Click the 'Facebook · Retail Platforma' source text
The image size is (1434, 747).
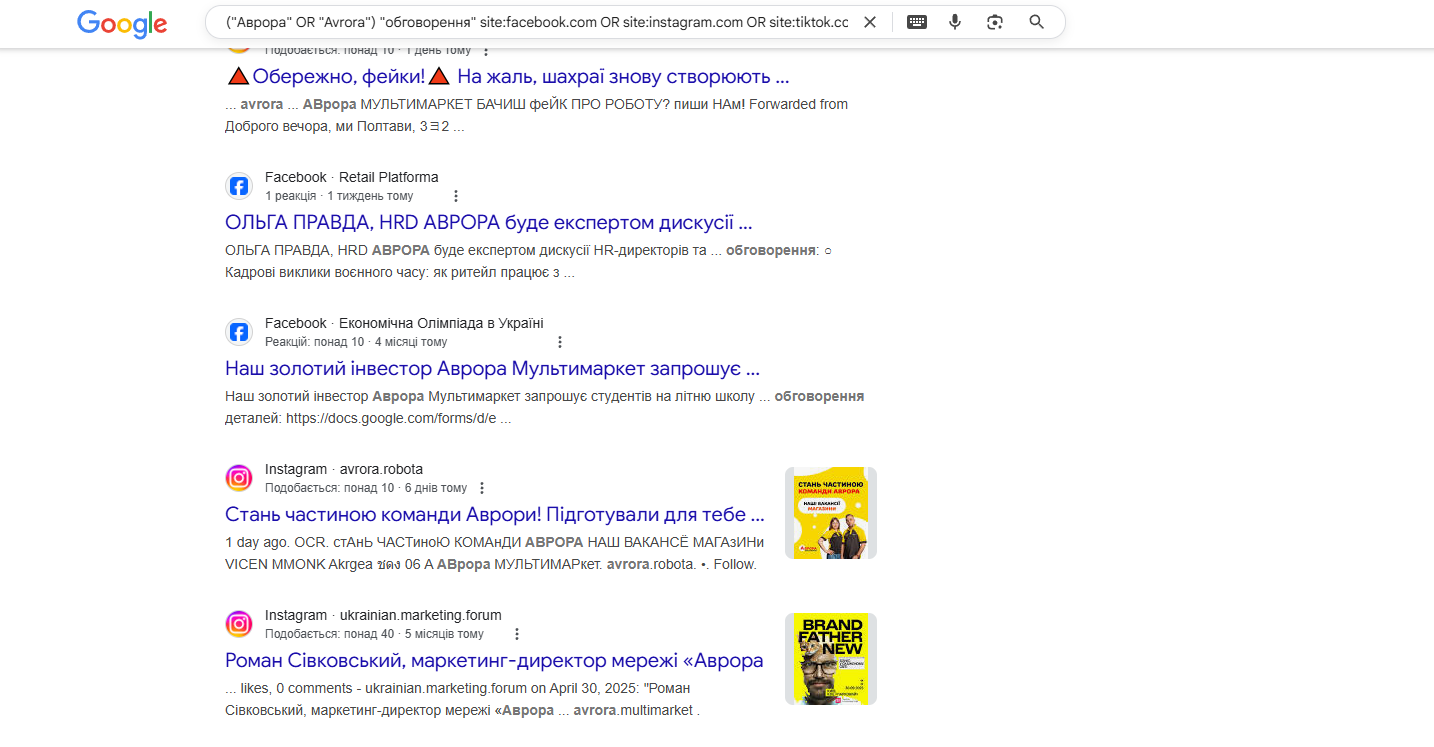pos(352,177)
